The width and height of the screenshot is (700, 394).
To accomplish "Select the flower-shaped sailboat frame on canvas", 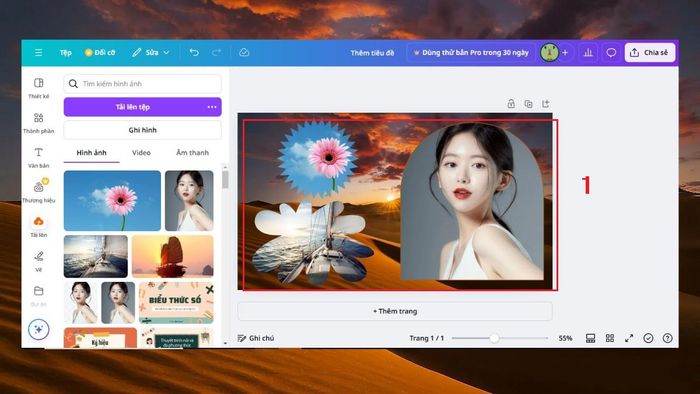I will coord(312,243).
